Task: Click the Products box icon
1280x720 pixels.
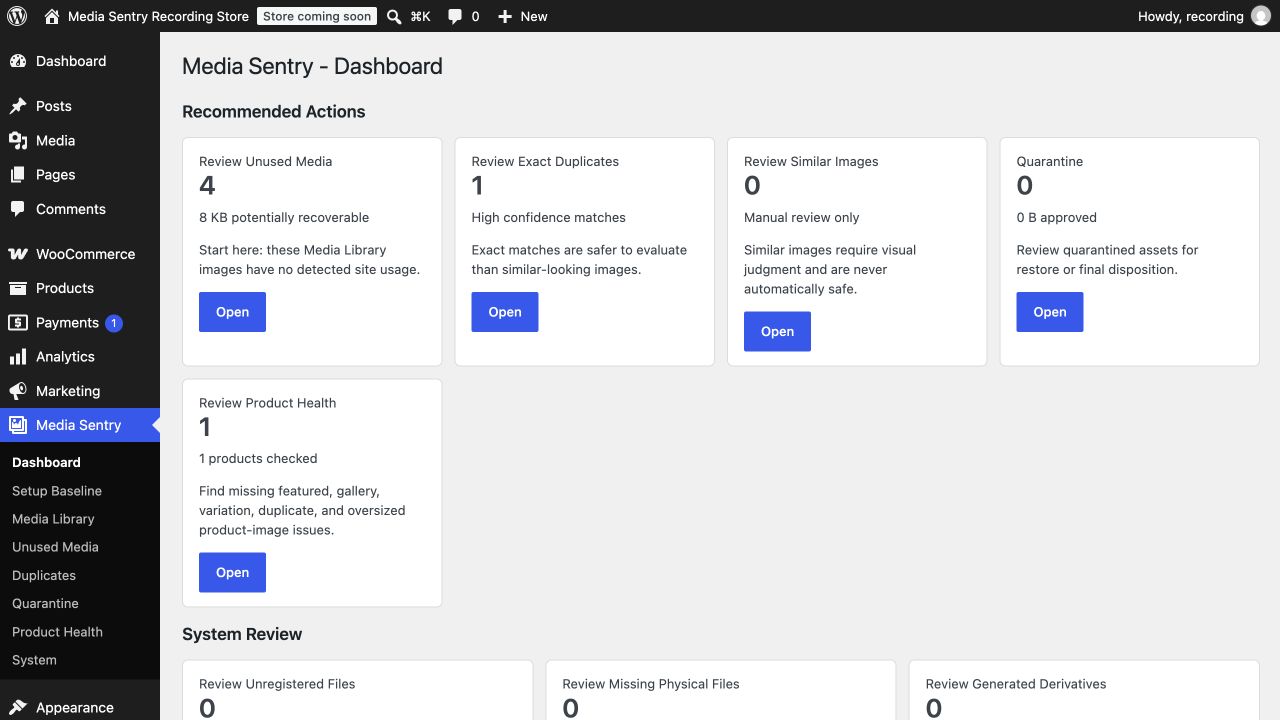Action: [x=18, y=288]
